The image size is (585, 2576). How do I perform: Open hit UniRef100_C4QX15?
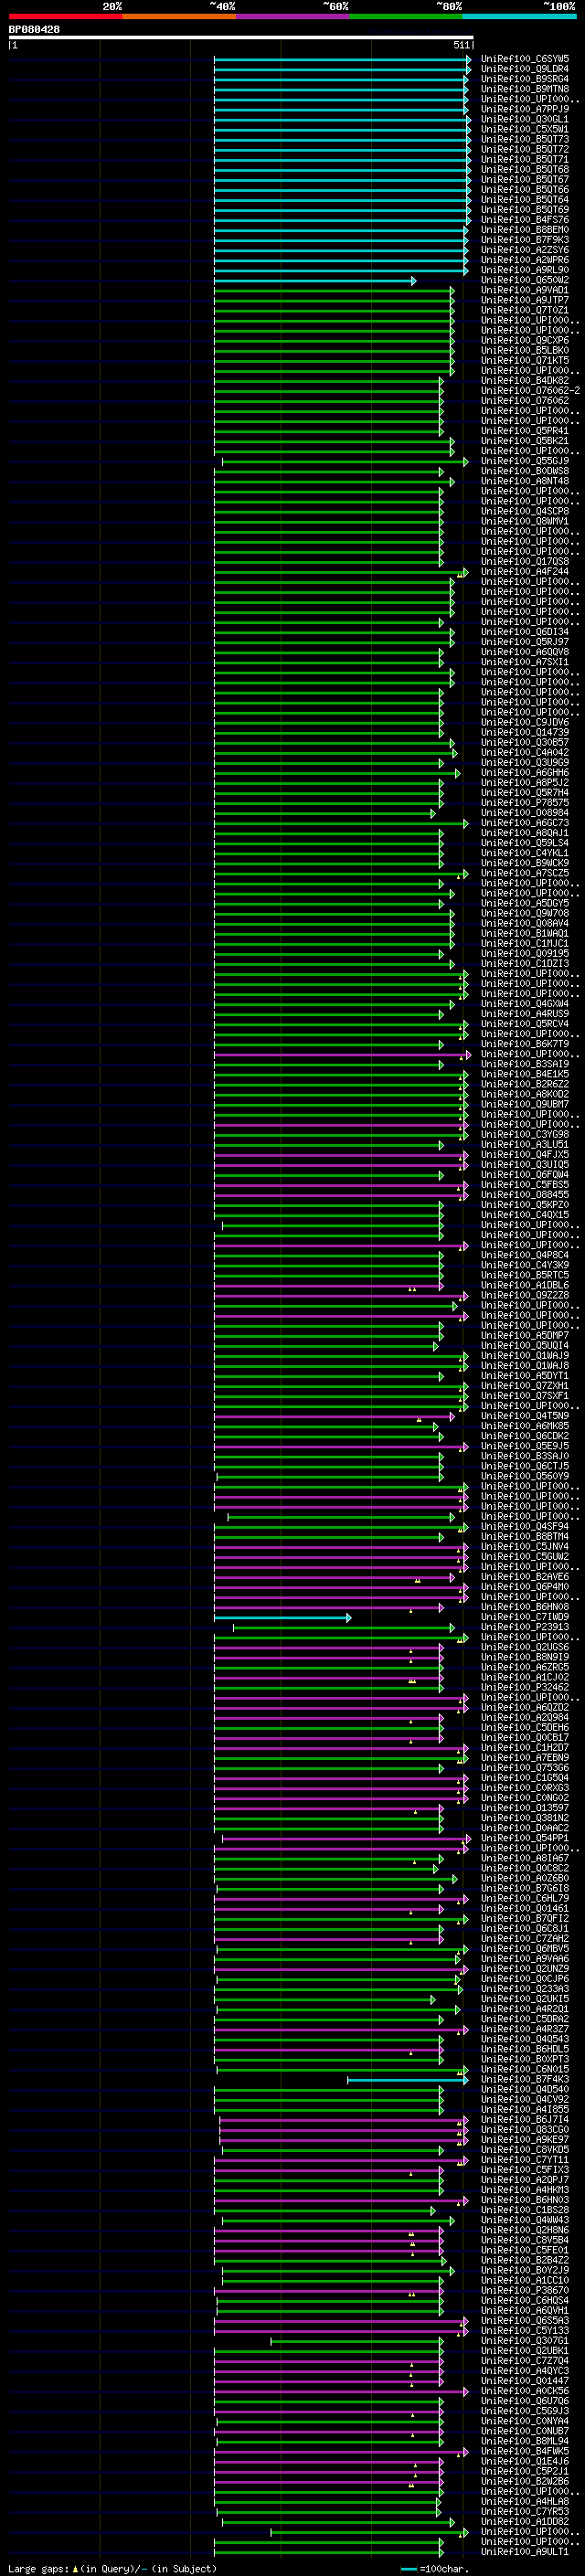coord(525,1214)
